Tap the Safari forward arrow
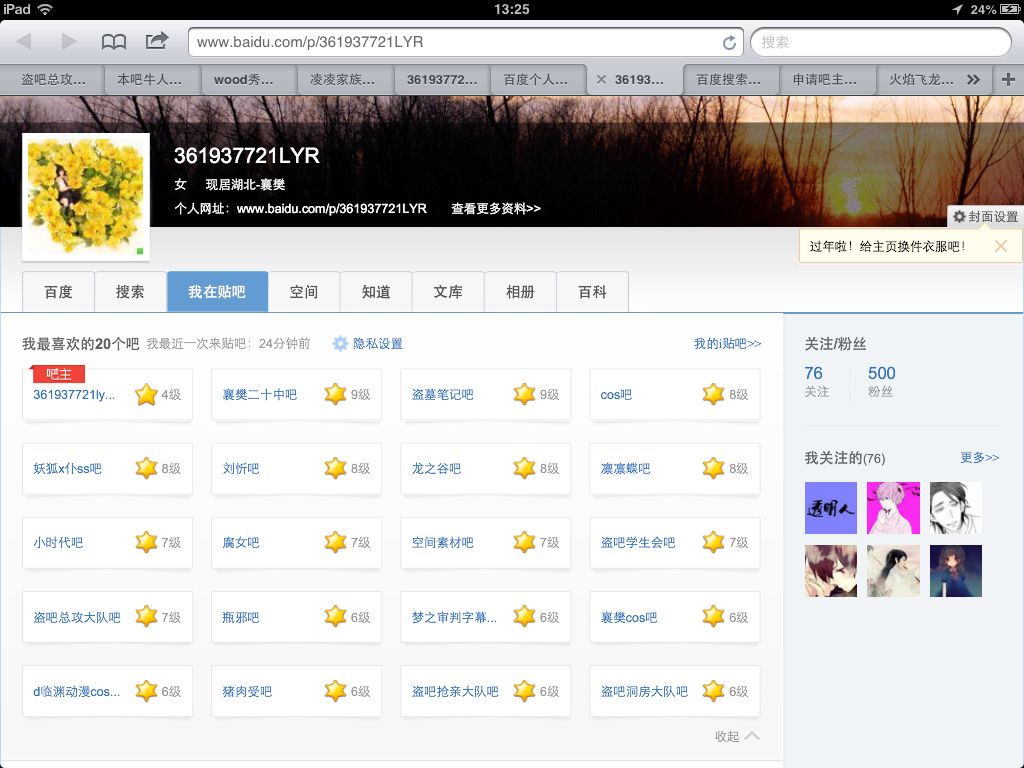The width and height of the screenshot is (1024, 768). pyautogui.click(x=68, y=42)
